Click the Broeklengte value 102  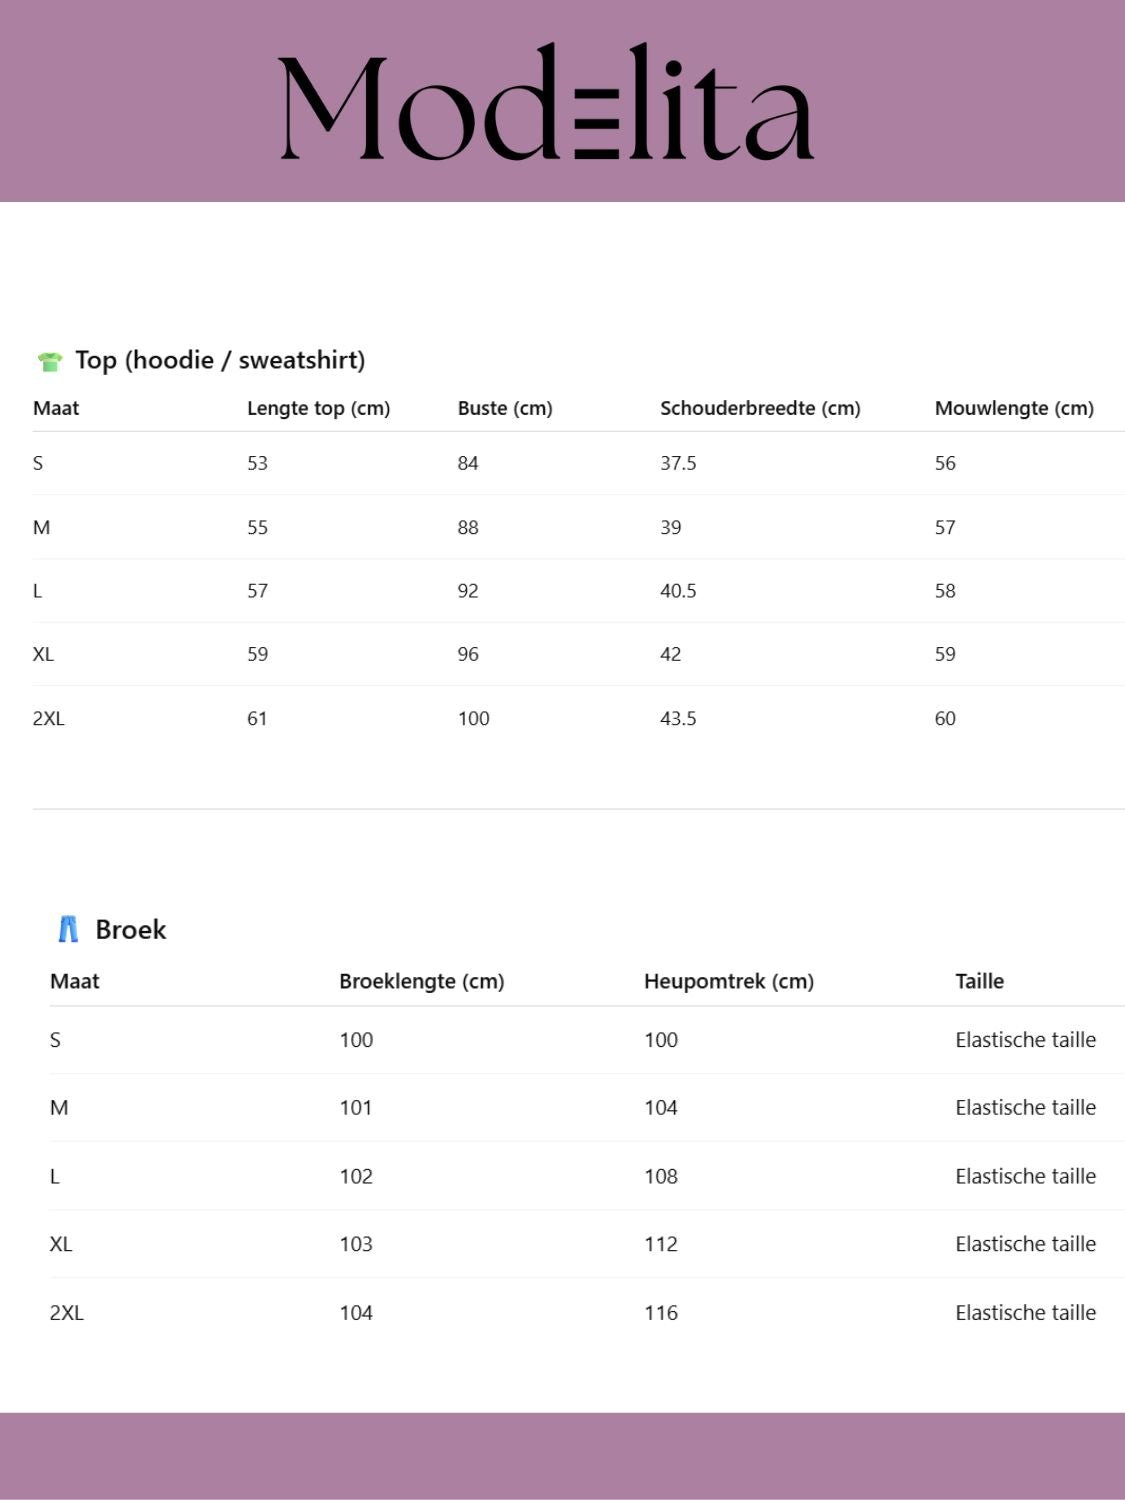point(356,1176)
